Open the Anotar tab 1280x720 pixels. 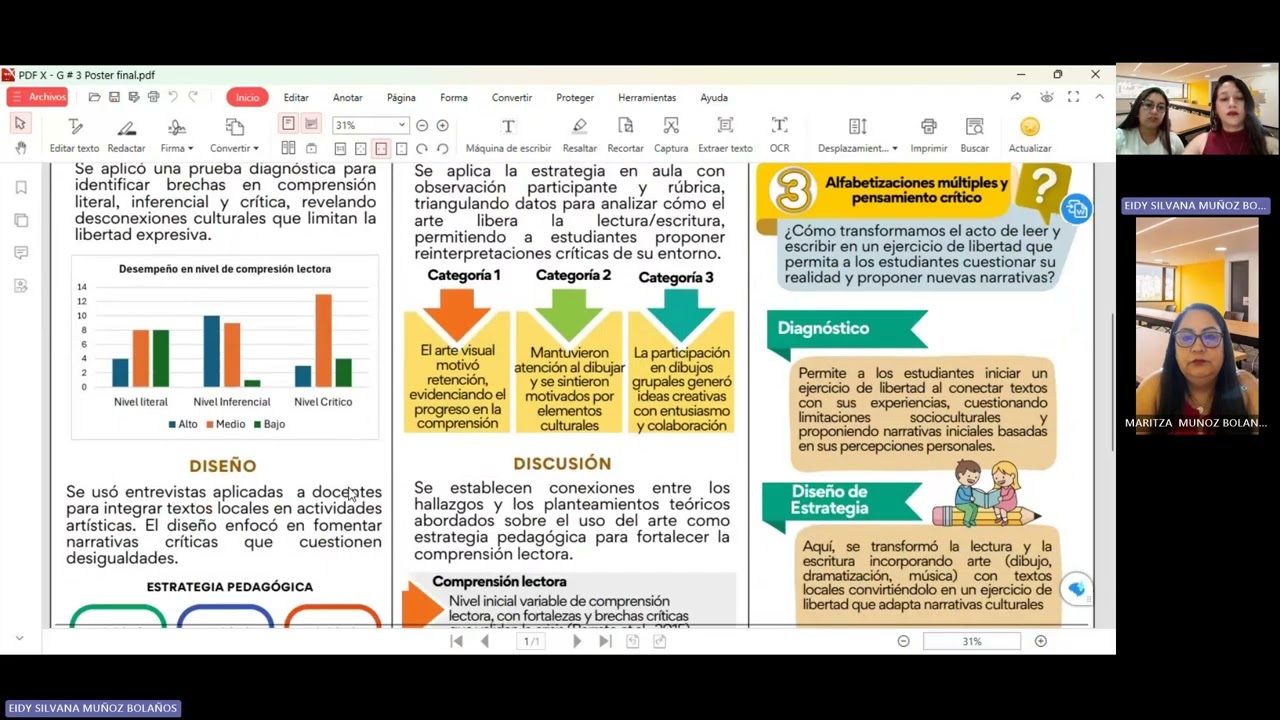click(x=348, y=97)
